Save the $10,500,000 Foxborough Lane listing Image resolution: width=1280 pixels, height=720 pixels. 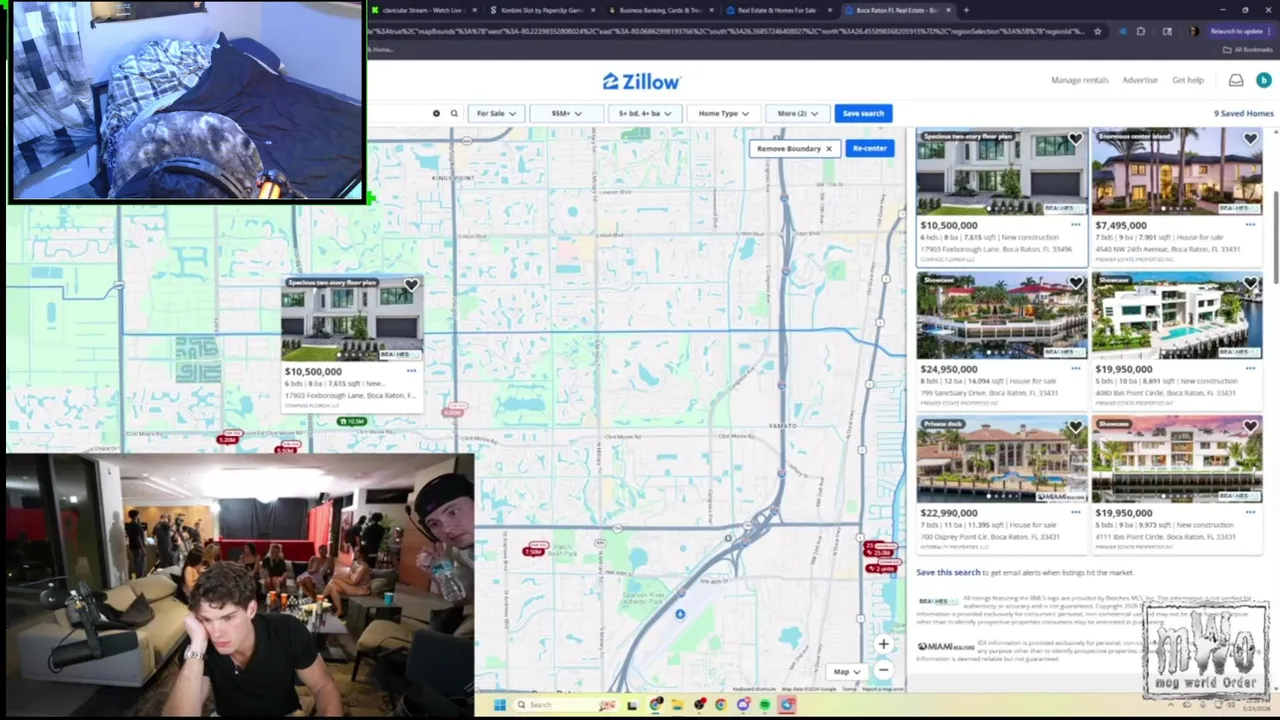[1075, 140]
